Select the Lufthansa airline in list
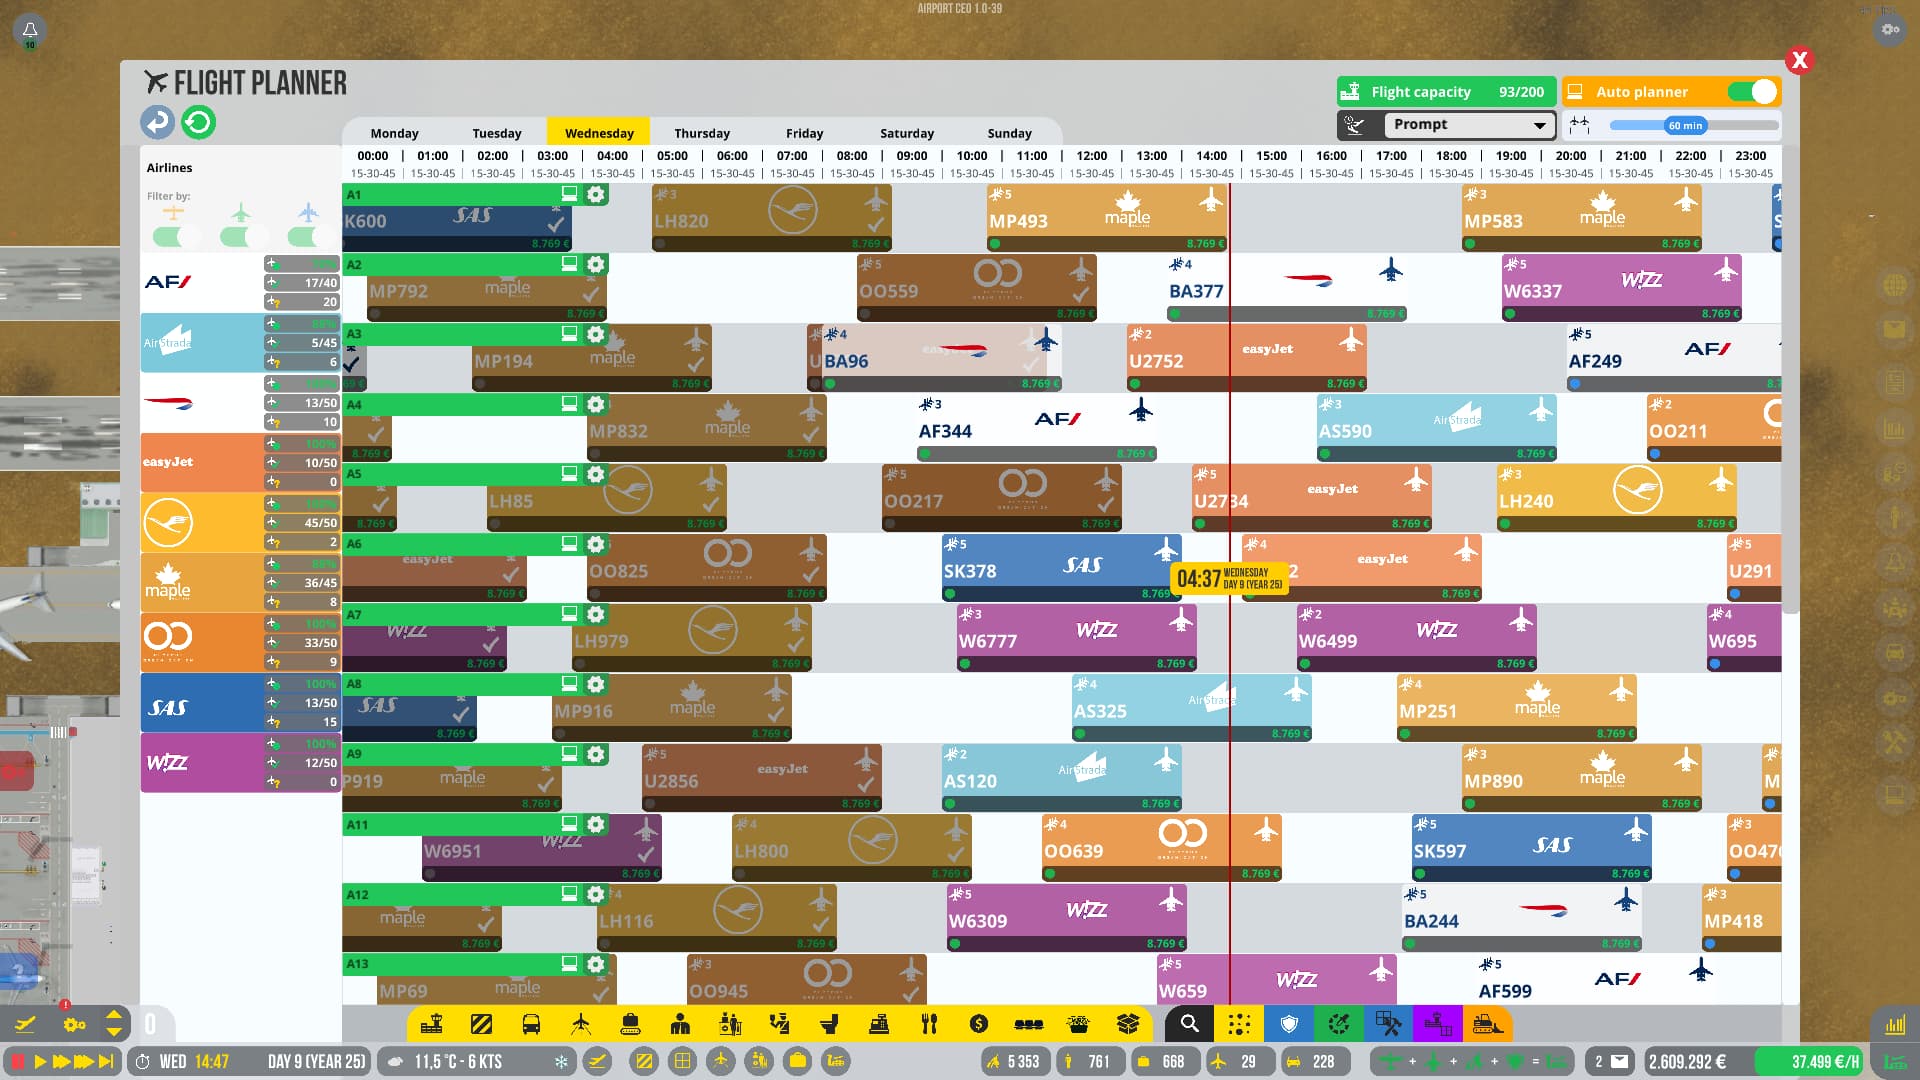This screenshot has width=1920, height=1080. click(168, 522)
